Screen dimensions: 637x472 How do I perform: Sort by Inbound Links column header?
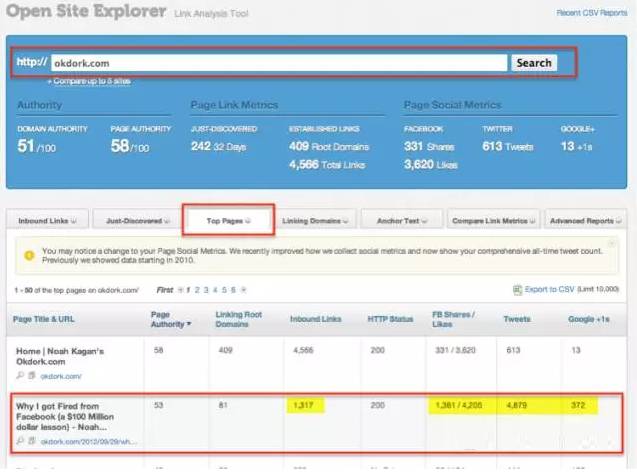pos(316,319)
